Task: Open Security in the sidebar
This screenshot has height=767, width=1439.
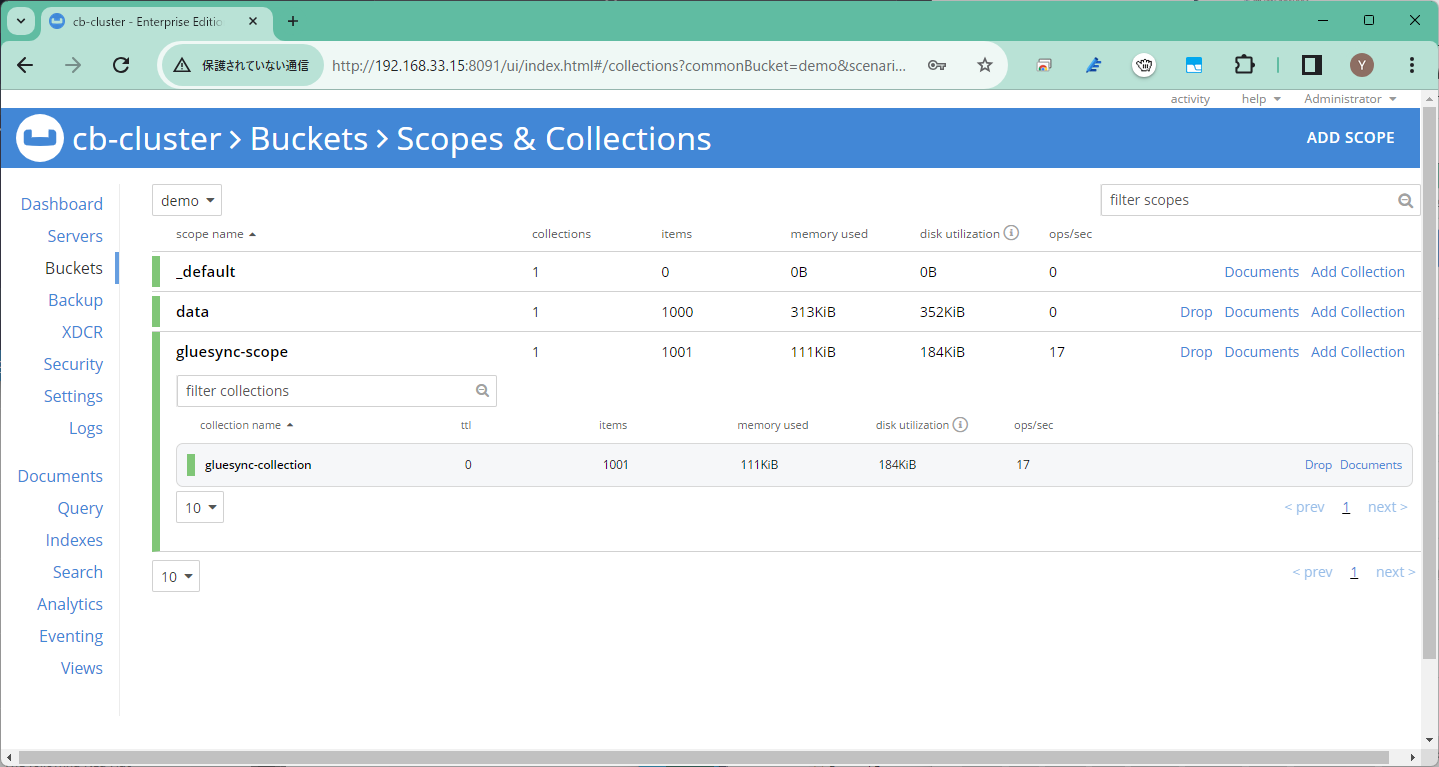Action: [x=73, y=364]
